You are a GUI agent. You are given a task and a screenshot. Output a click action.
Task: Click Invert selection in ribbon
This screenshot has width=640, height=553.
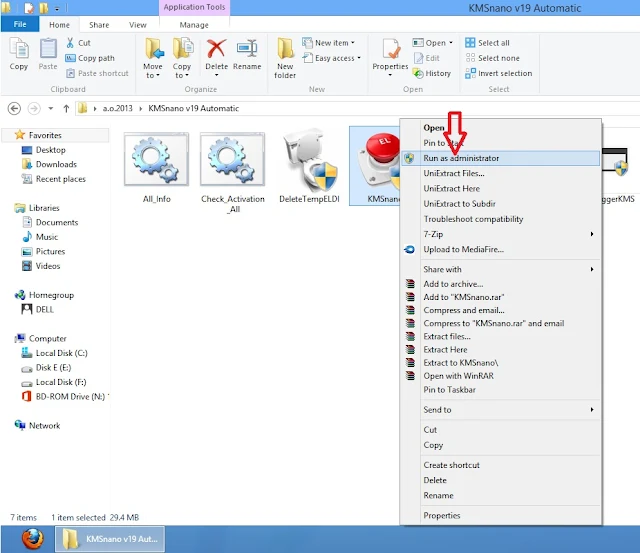498,73
